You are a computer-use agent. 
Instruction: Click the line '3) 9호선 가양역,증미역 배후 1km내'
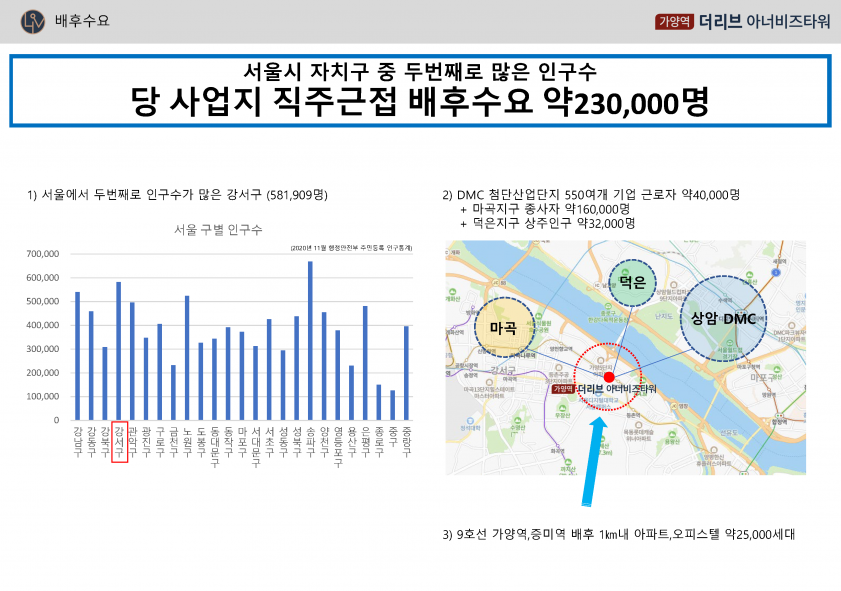tap(618, 534)
